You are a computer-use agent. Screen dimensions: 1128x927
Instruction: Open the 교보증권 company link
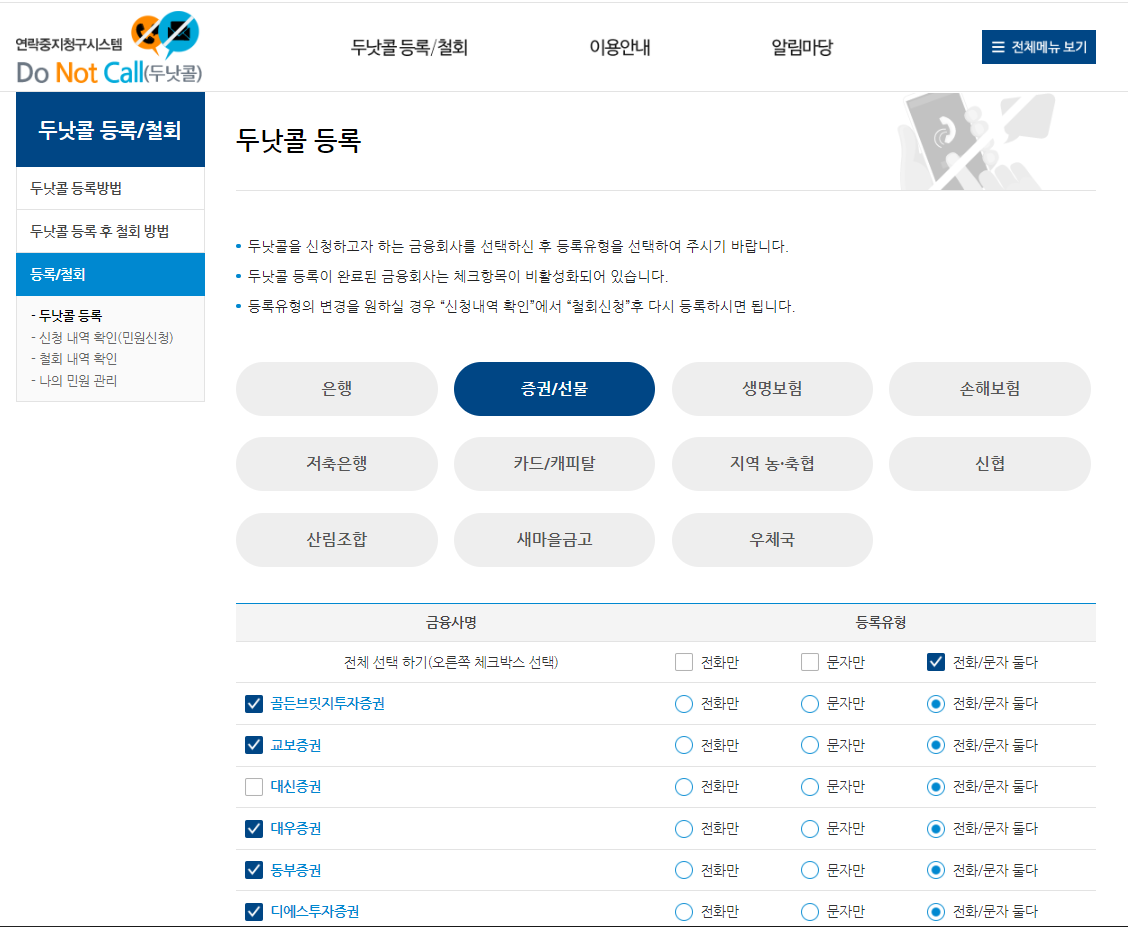[x=296, y=745]
